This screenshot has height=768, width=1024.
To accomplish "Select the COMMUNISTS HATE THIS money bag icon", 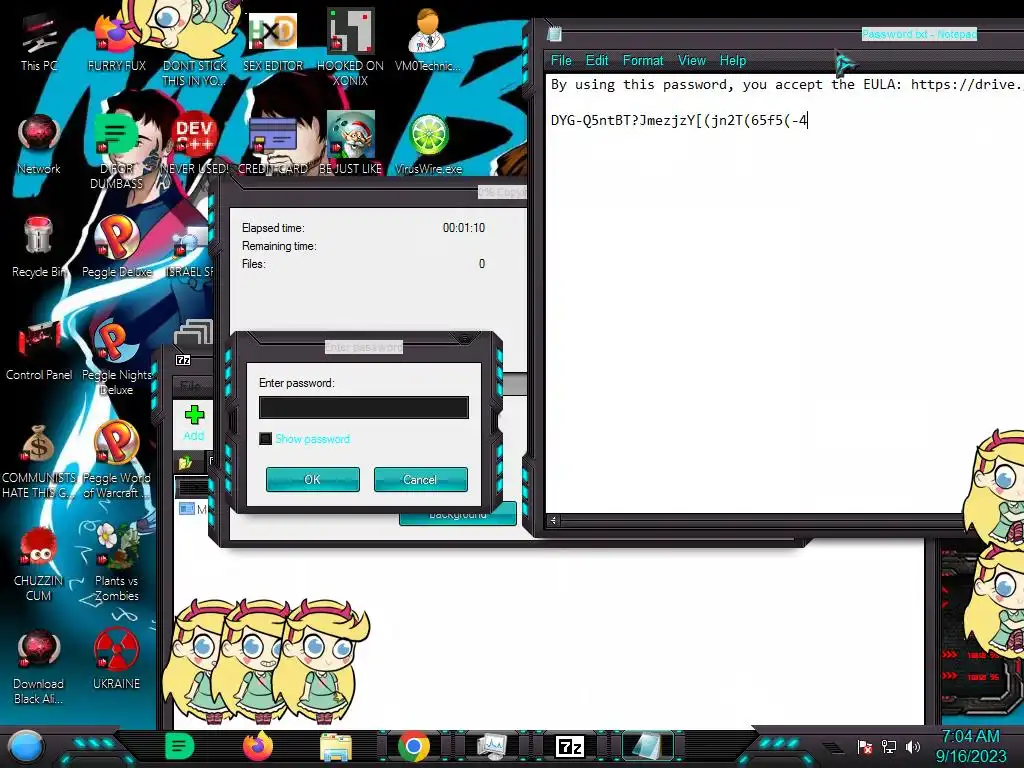I will click(39, 461).
